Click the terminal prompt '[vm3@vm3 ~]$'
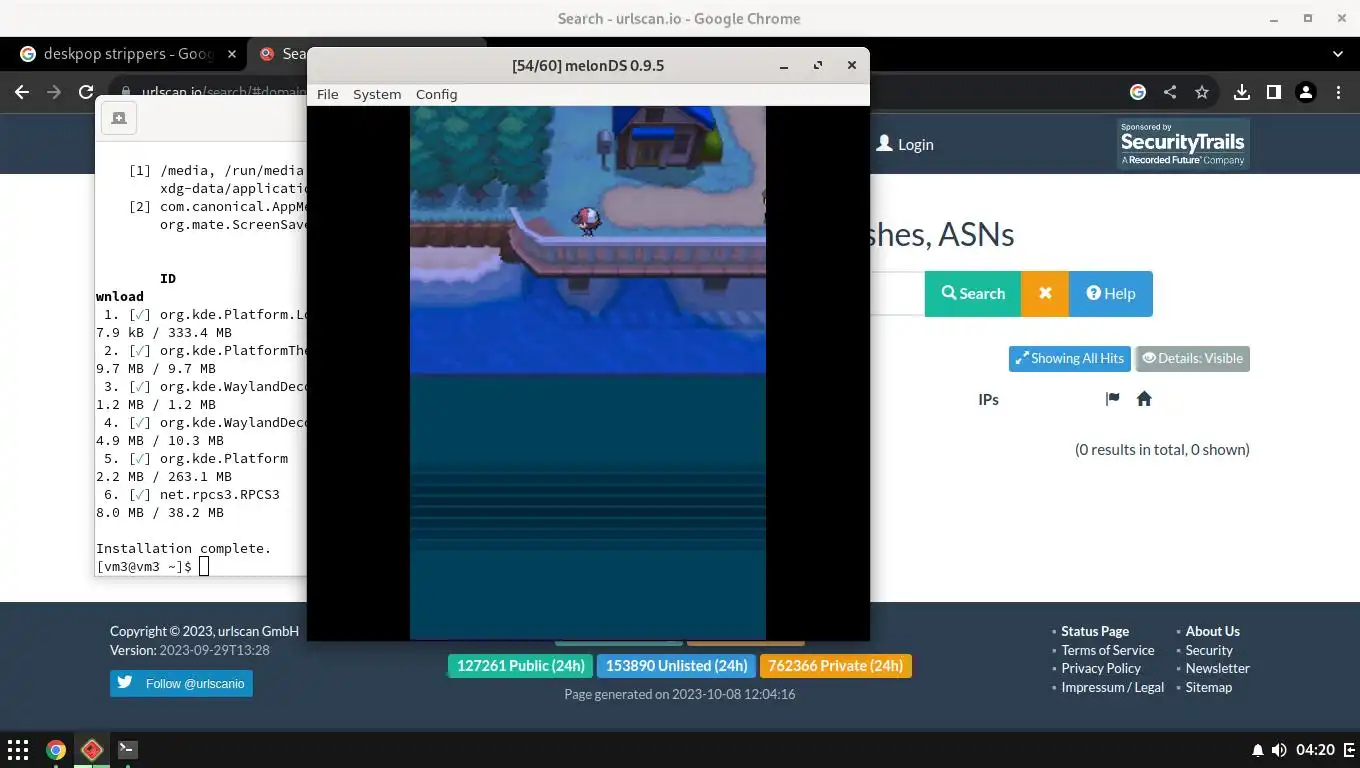The image size is (1360, 768). point(143,566)
